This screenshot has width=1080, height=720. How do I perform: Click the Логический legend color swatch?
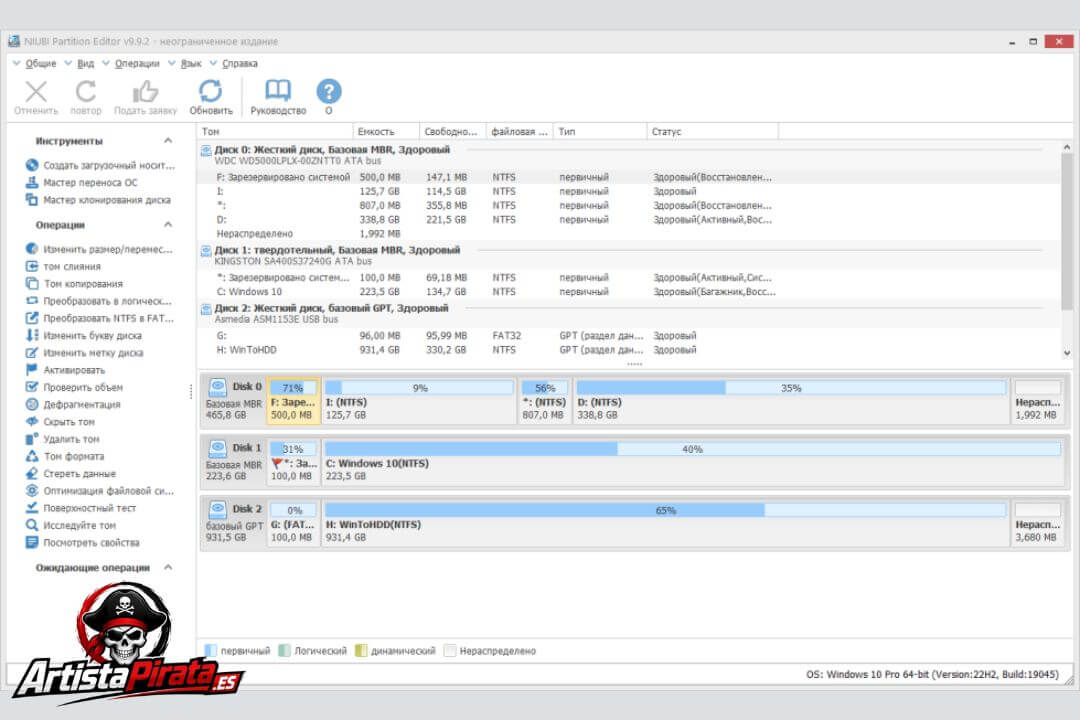[284, 650]
